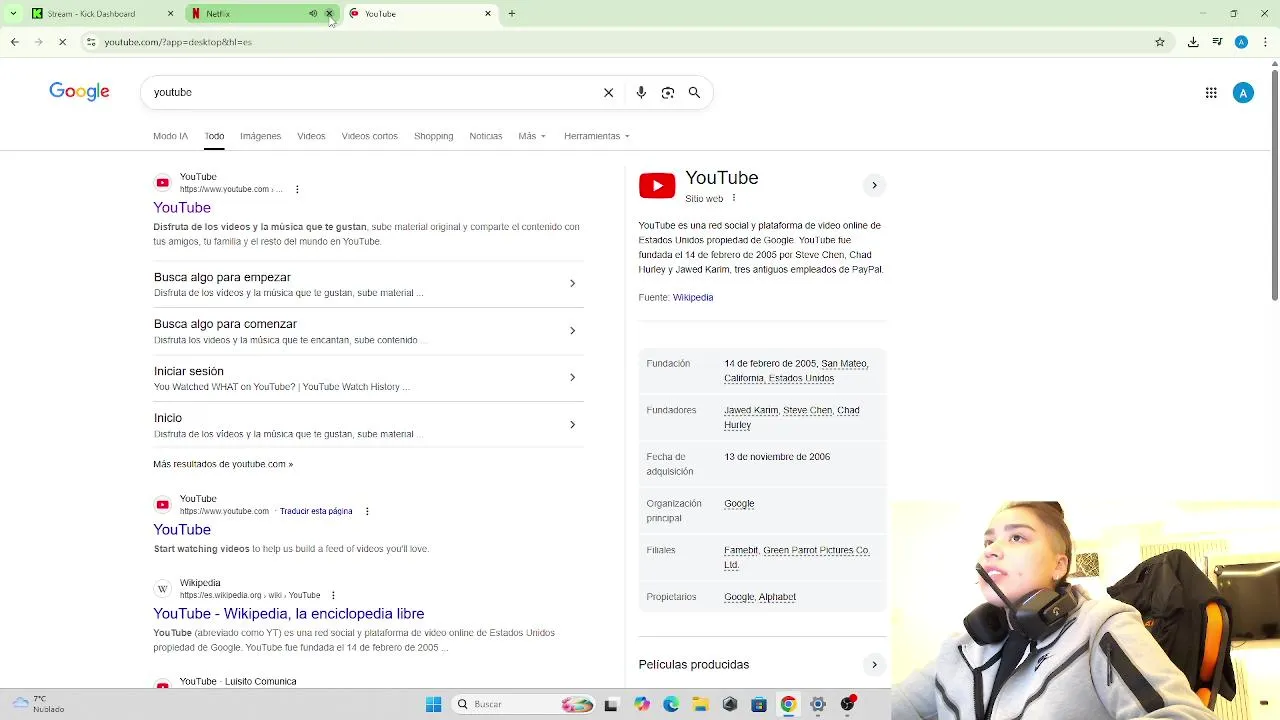The width and height of the screenshot is (1280, 720).
Task: Mute audio on the Netflix tab
Action: 313,14
